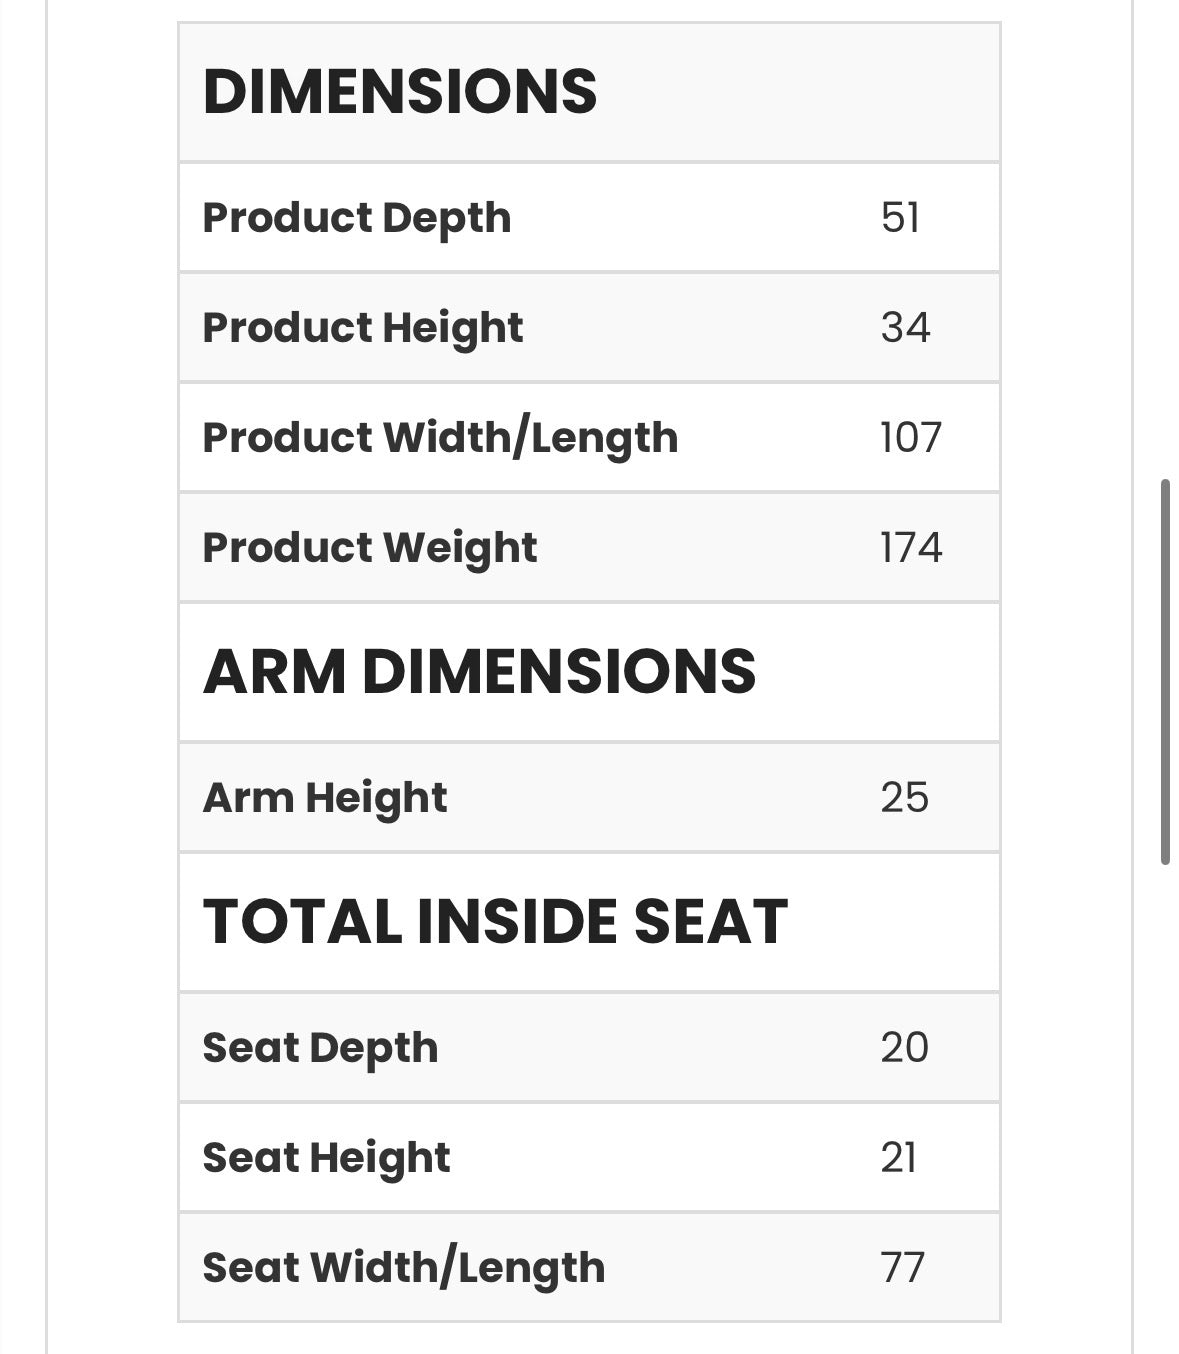The image size is (1179, 1354).
Task: Click the TOTAL INSIDE SEAT heading
Action: pos(496,921)
